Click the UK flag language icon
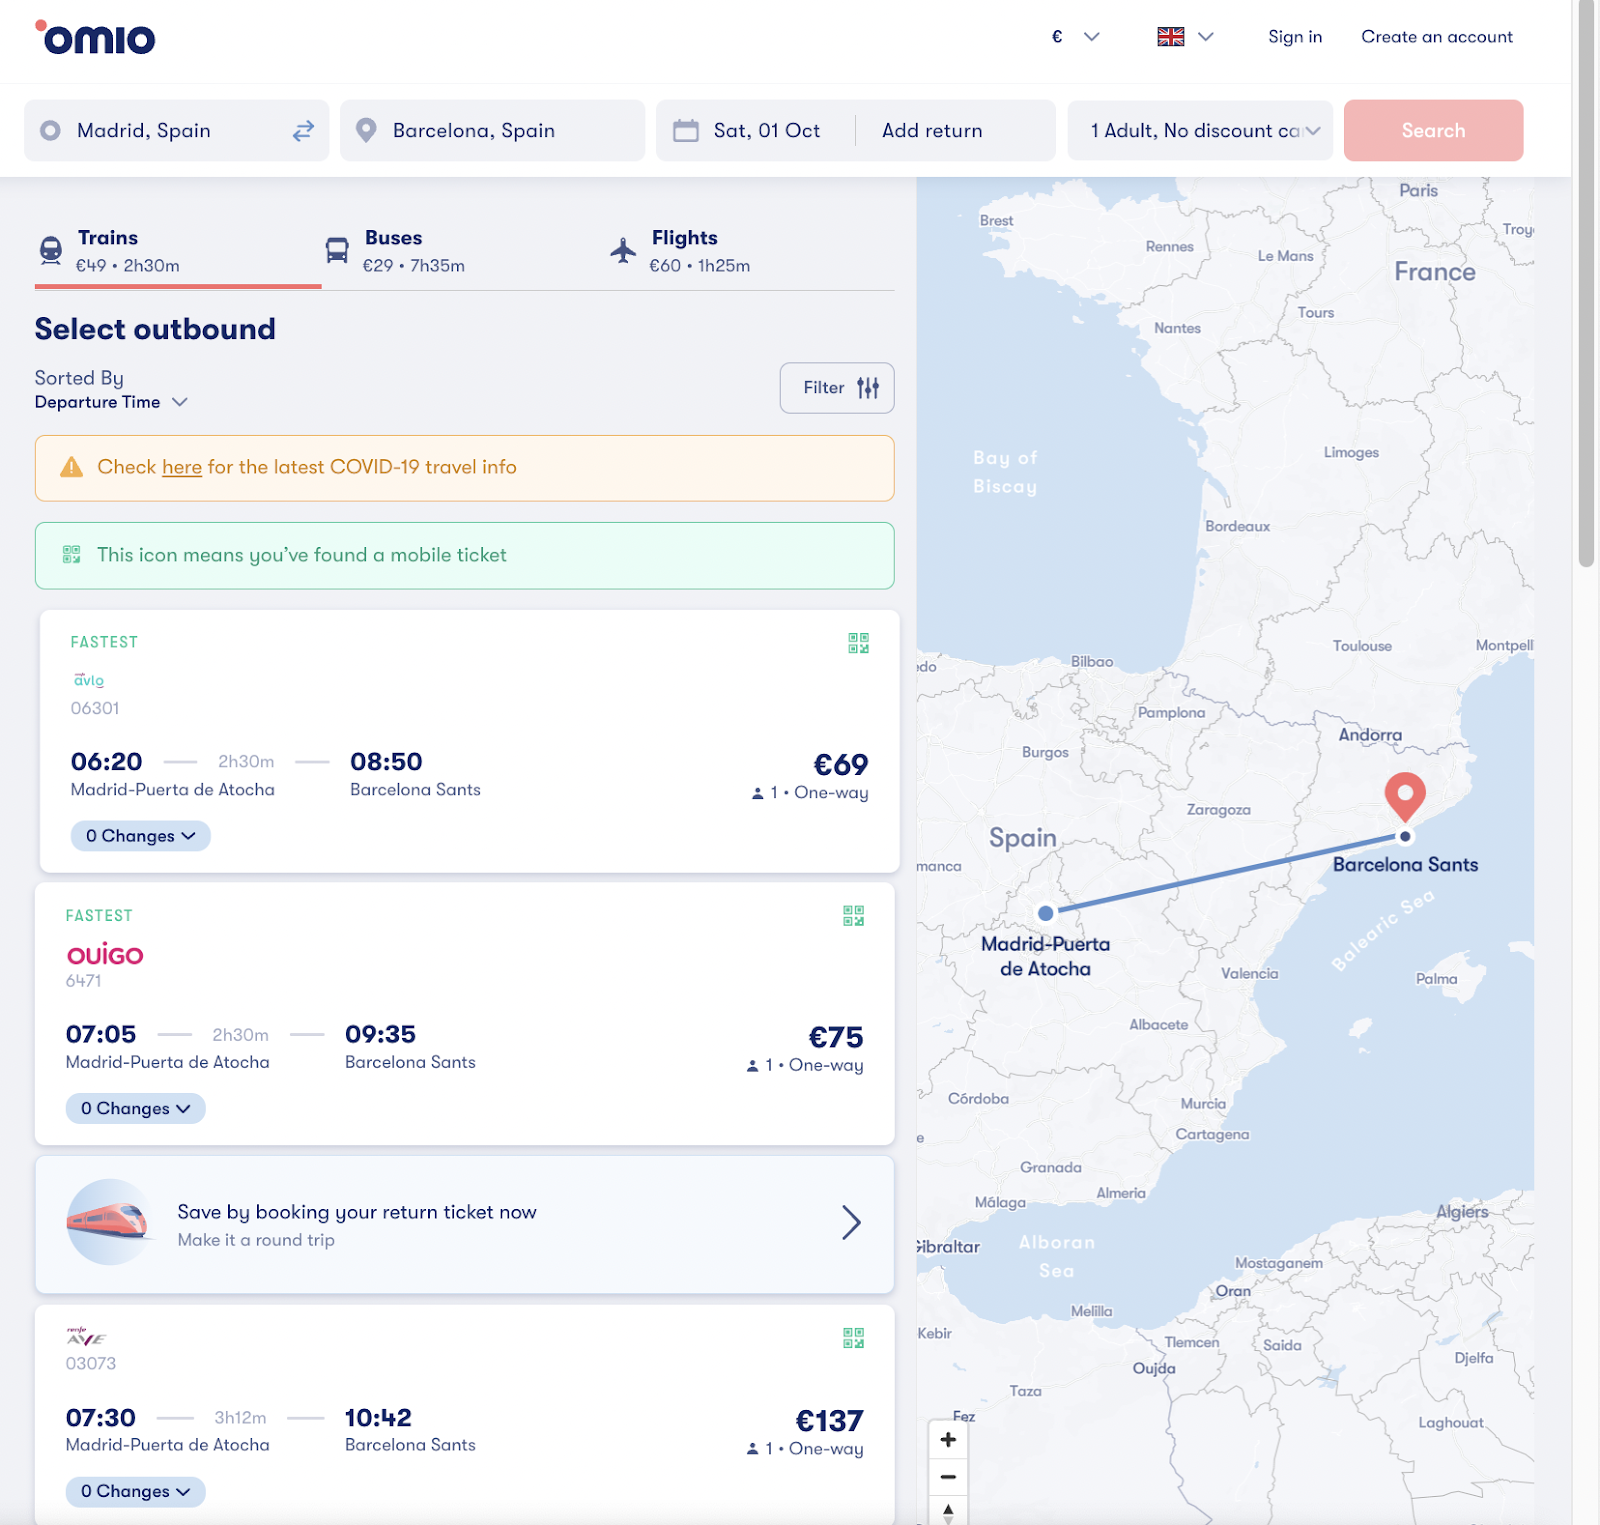 (x=1171, y=37)
